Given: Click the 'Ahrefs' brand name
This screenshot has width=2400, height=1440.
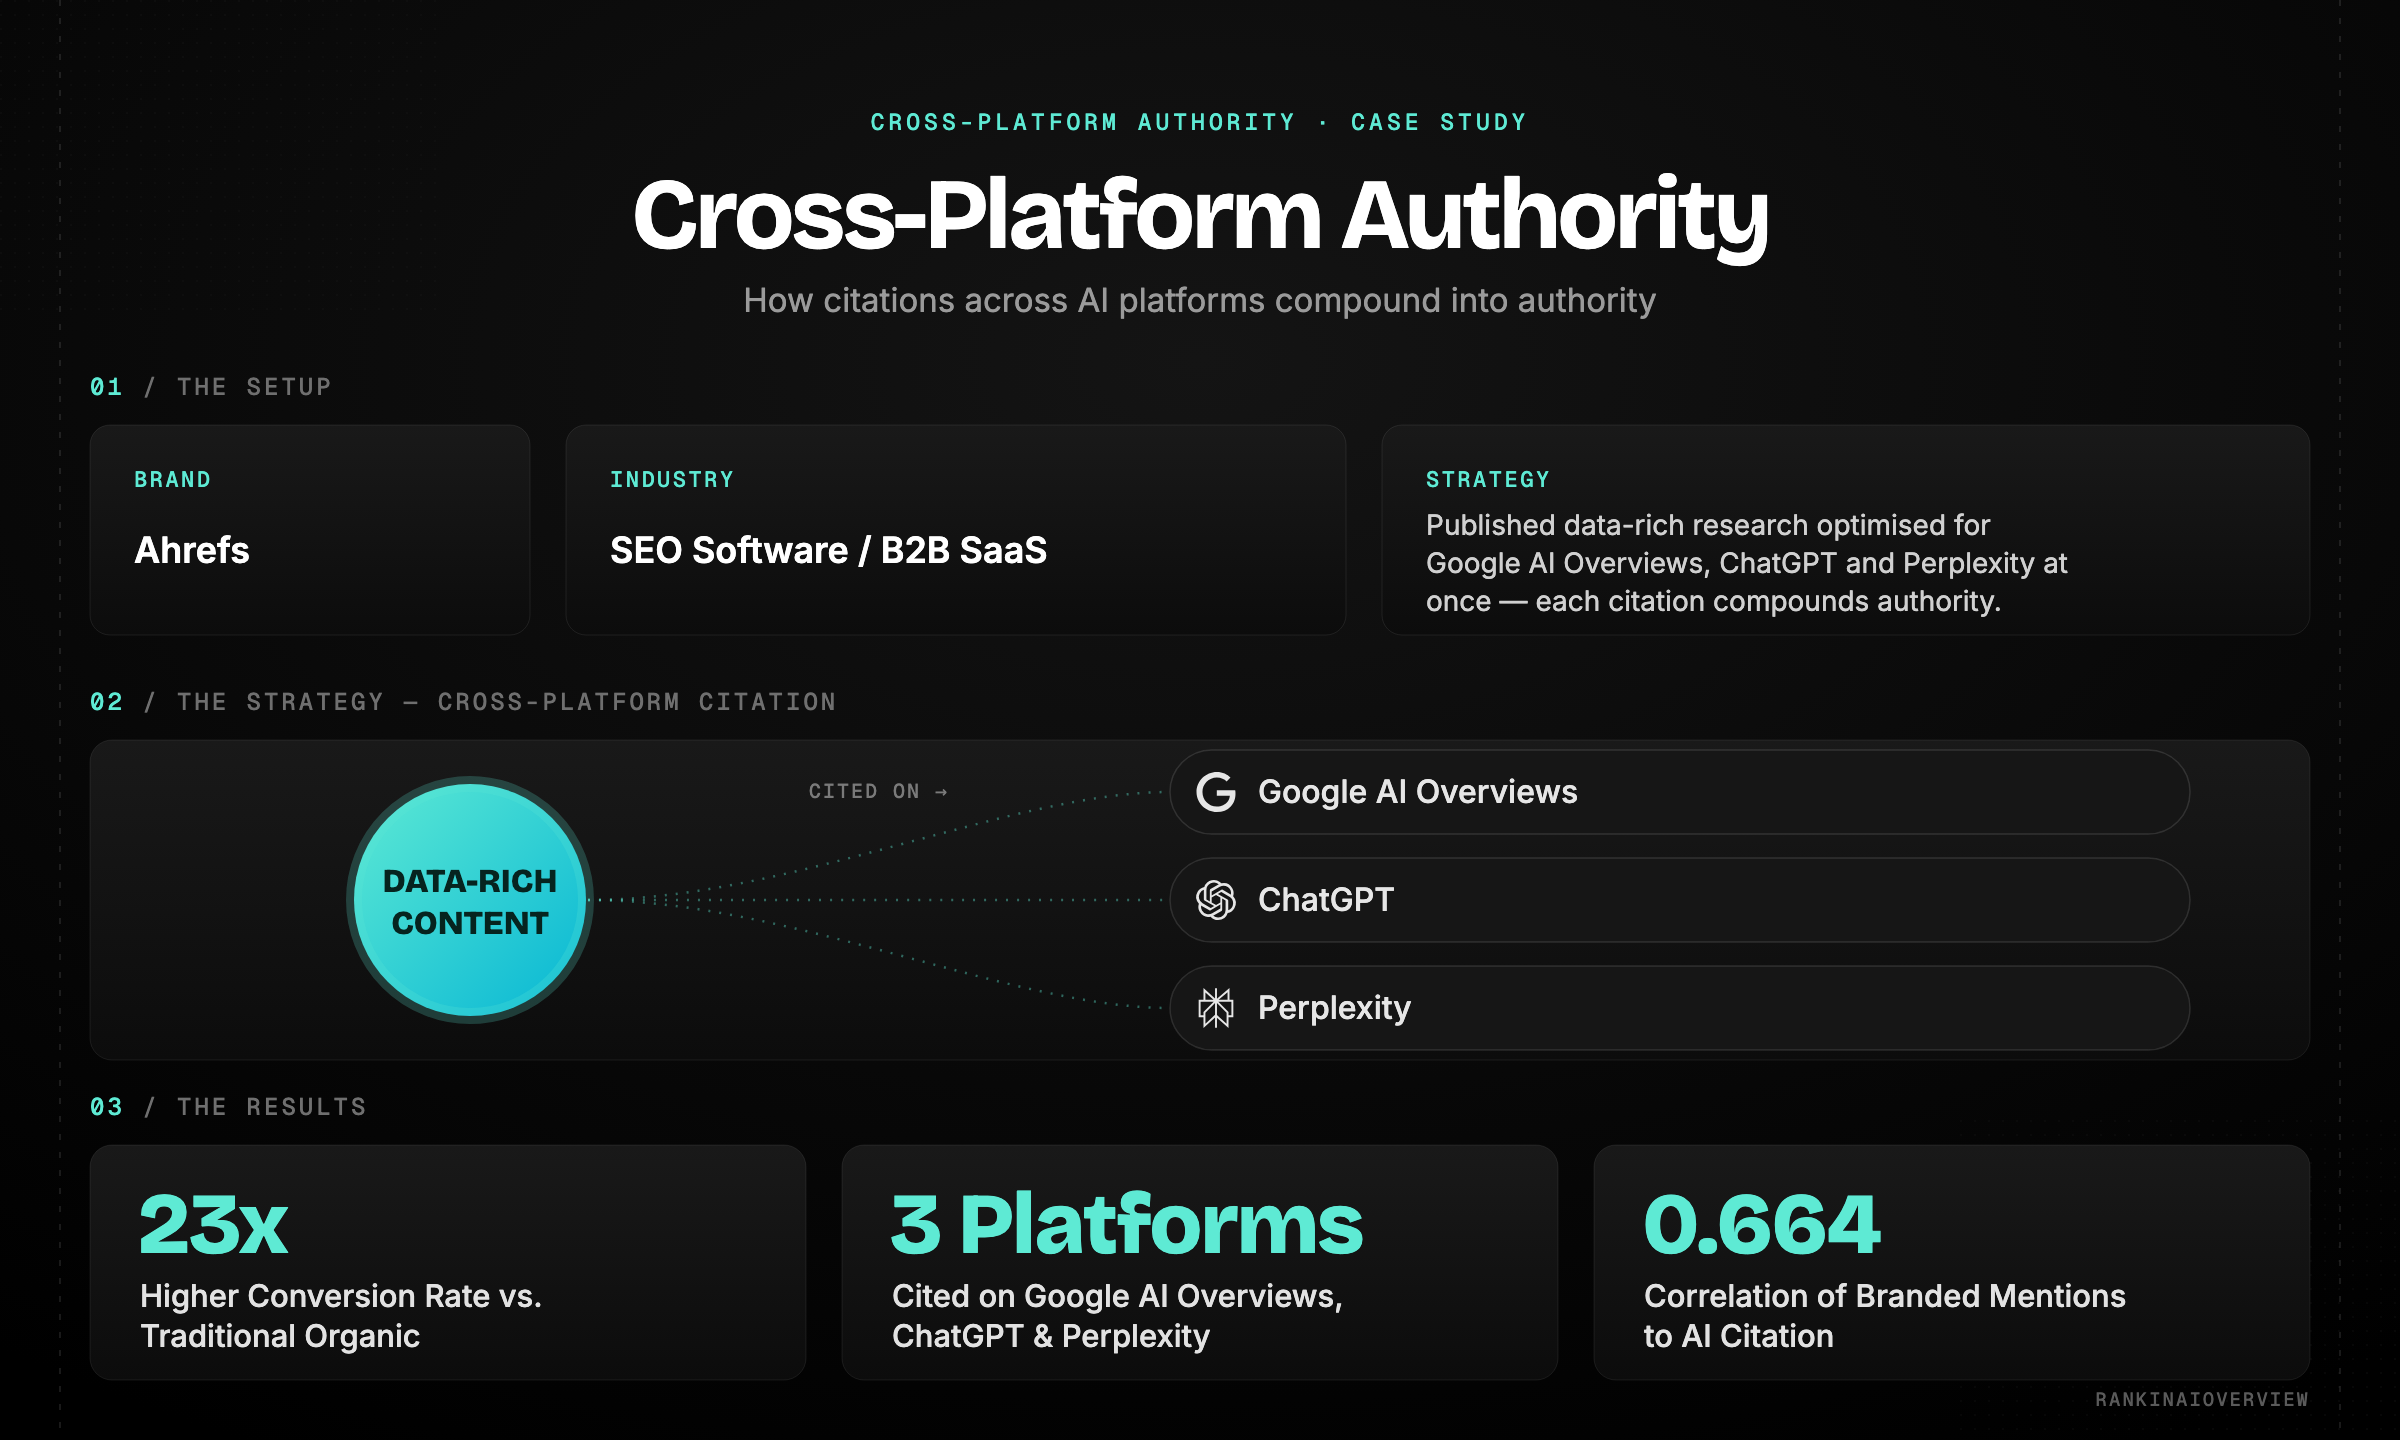Looking at the screenshot, I should point(192,550).
